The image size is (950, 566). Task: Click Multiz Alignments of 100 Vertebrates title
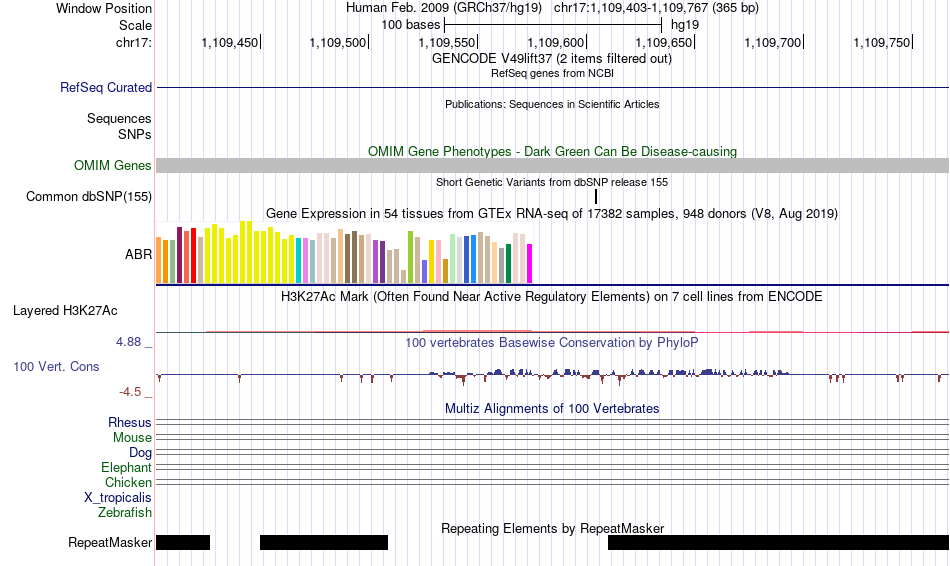(552, 408)
